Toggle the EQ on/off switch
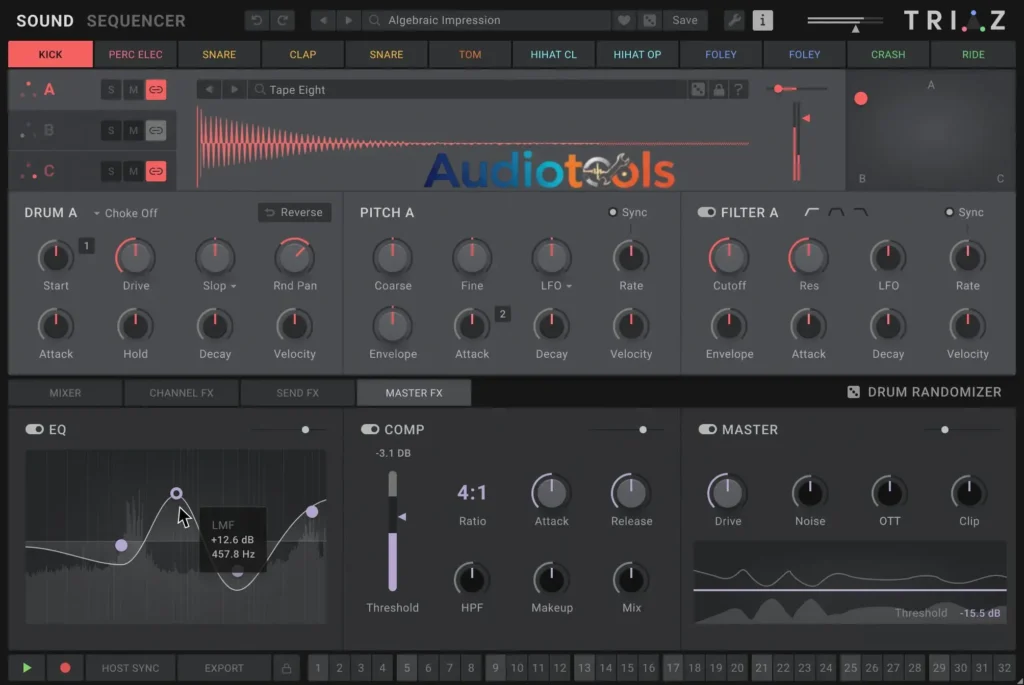 pos(34,429)
